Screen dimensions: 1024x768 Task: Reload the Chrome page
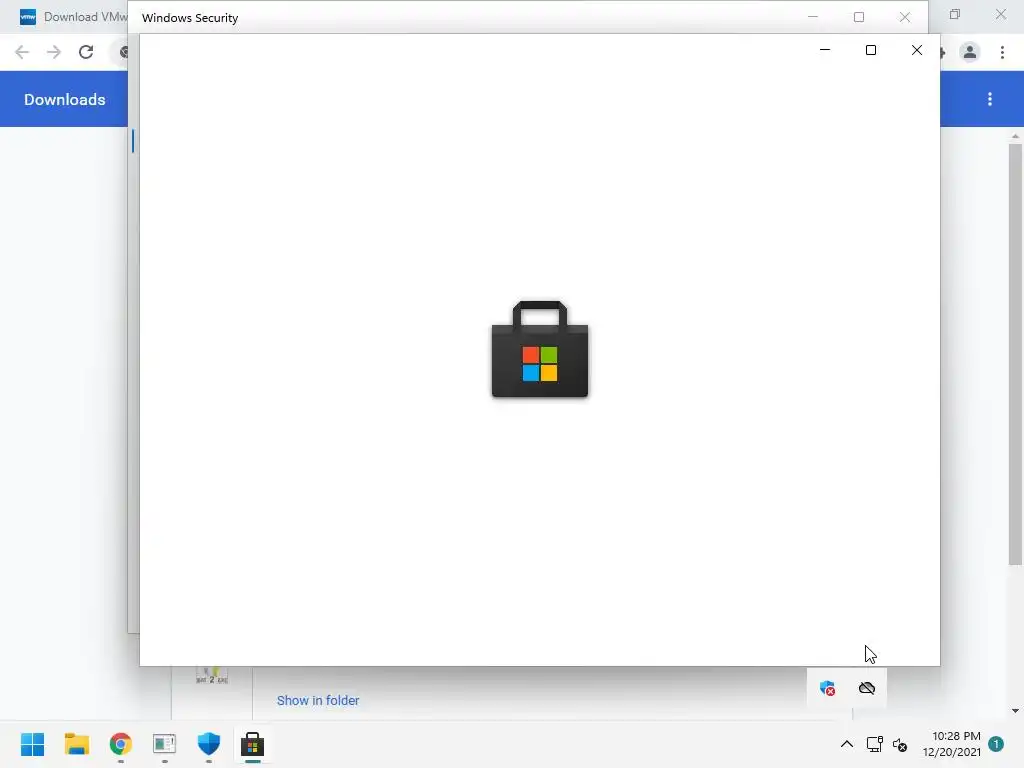tap(86, 52)
